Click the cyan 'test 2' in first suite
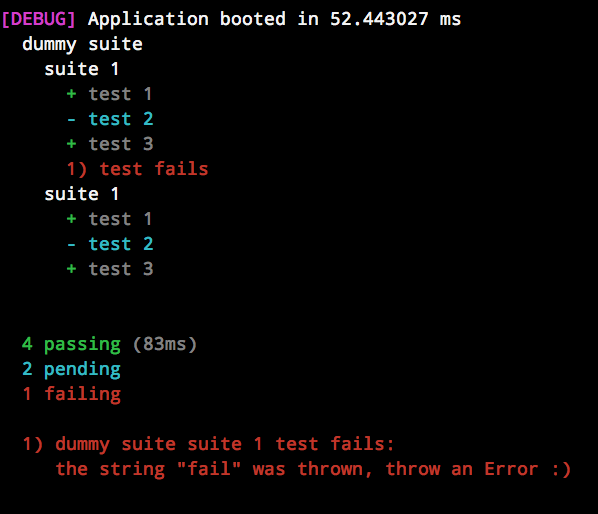598x514 pixels. click(x=121, y=119)
